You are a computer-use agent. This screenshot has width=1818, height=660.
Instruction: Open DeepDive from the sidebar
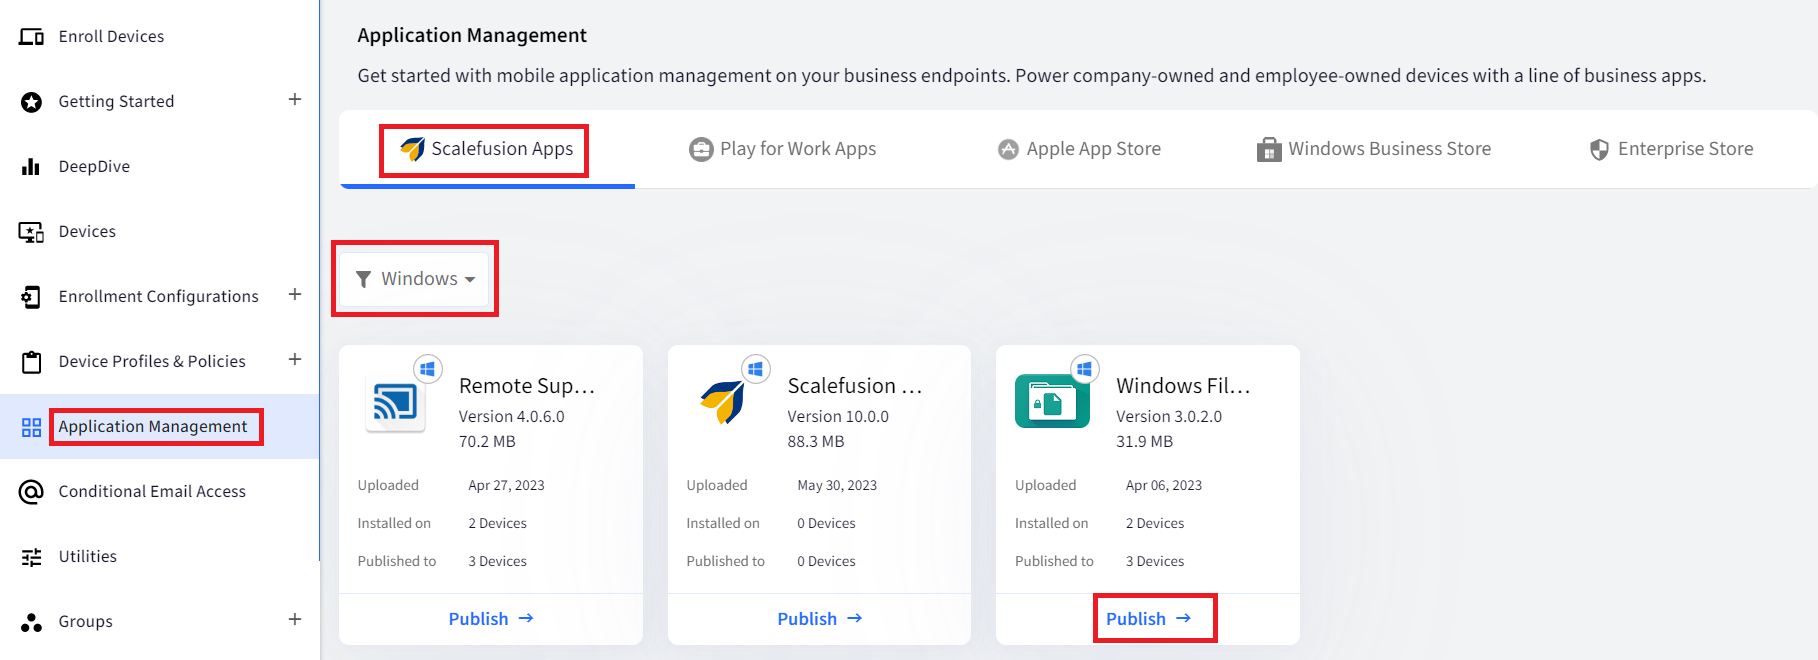tap(94, 167)
